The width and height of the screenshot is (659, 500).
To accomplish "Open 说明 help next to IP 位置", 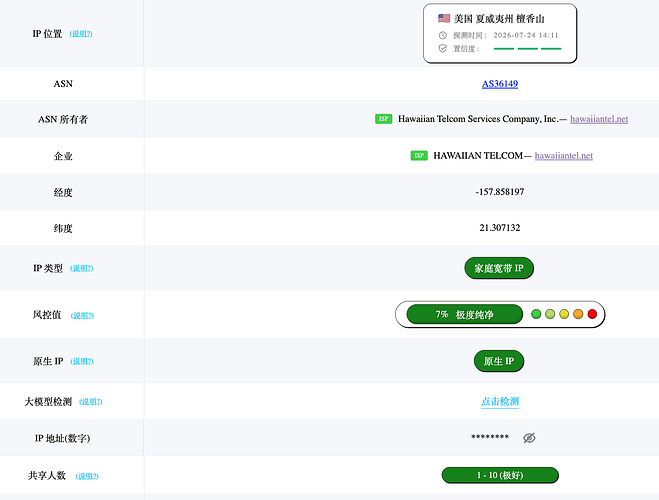I will pos(81,34).
